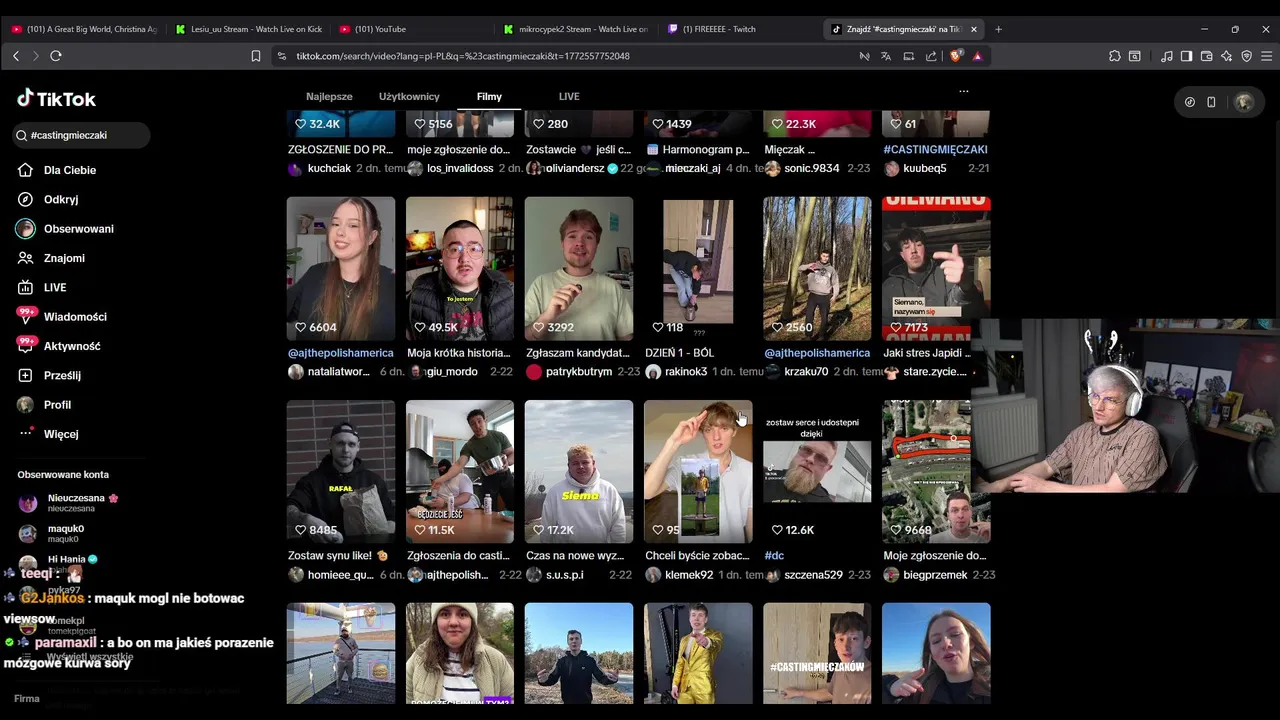Open kuchciak profile link
1280x720 pixels.
(x=329, y=168)
